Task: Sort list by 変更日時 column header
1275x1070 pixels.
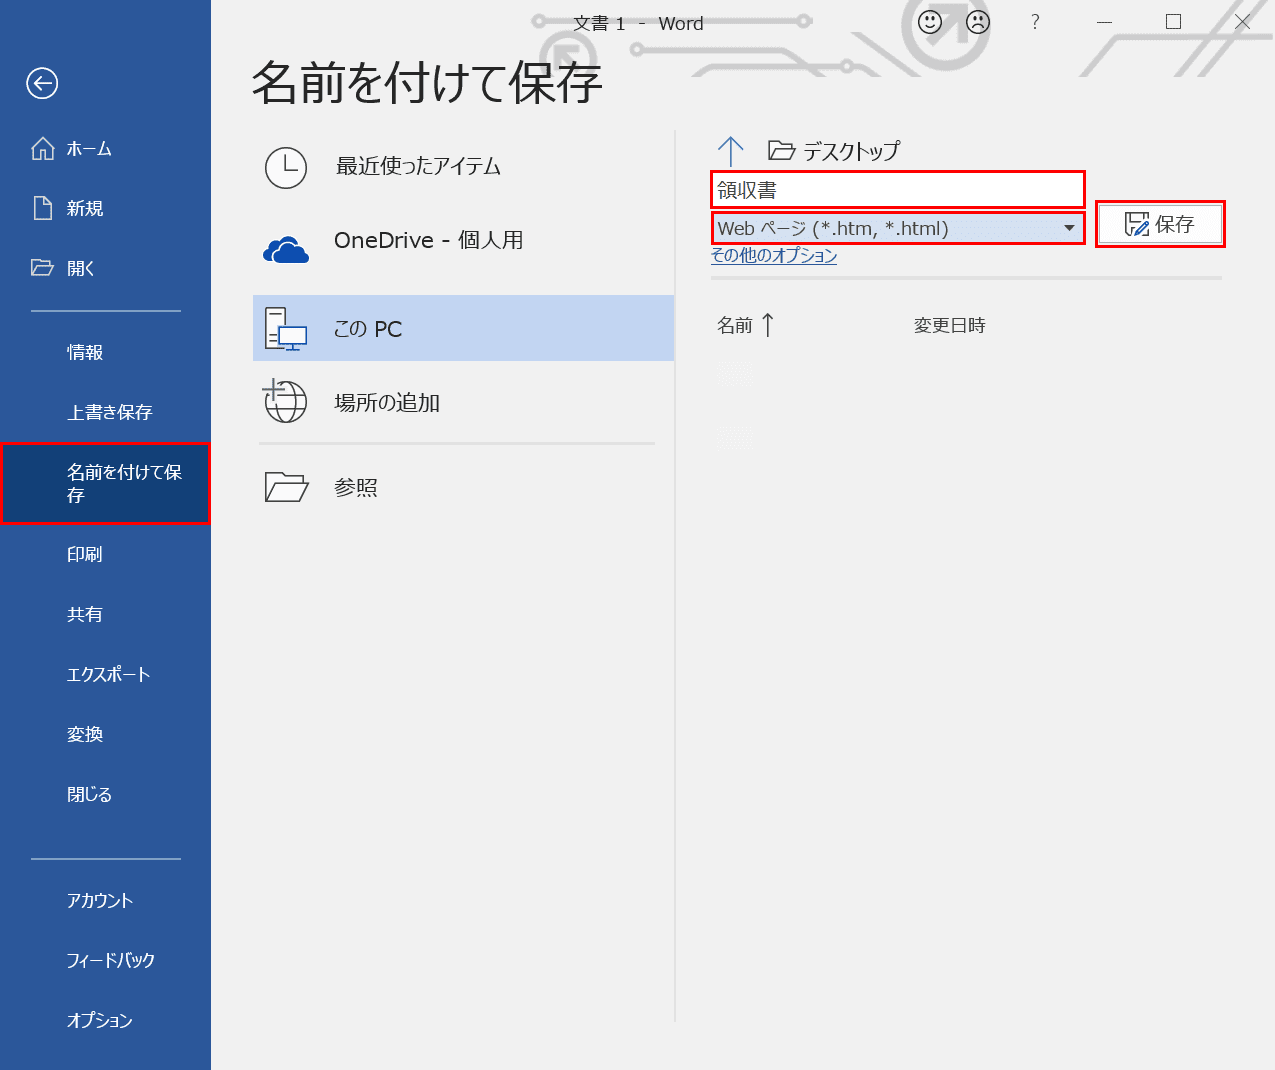Action: 950,325
